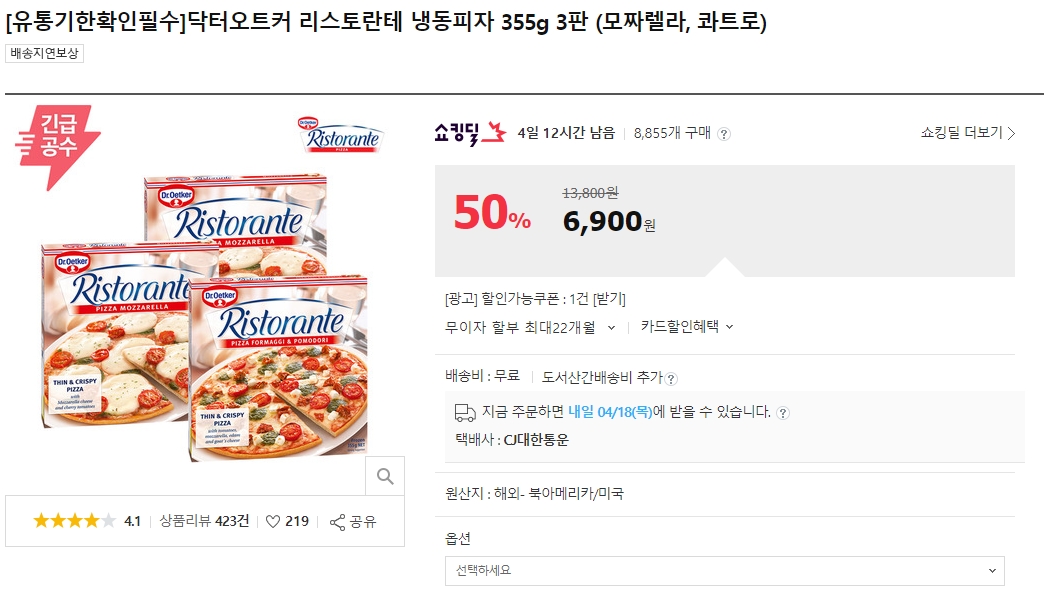This screenshot has width=1044, height=595.
Task: Click the magnifier icon on product image
Action: point(385,476)
